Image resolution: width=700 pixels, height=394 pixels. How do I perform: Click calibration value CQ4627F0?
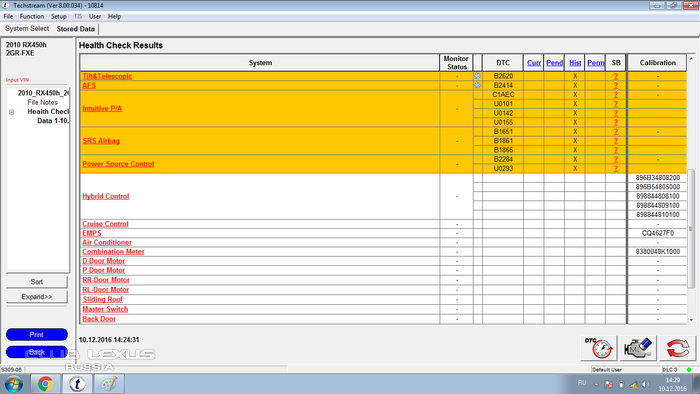pyautogui.click(x=658, y=233)
